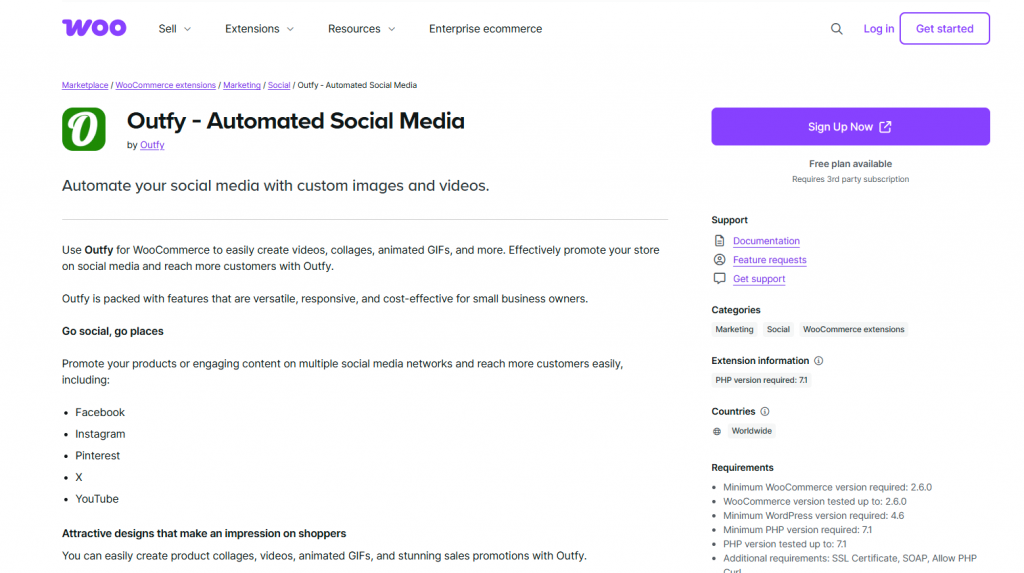Open the Documentation link
This screenshot has width=1024, height=573.
[766, 240]
